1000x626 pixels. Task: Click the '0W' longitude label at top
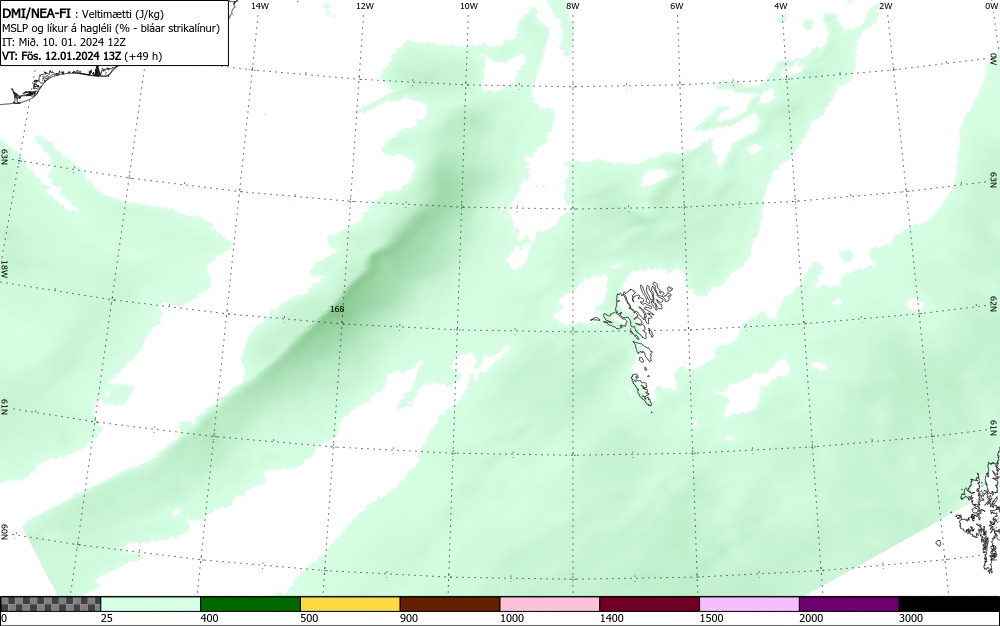point(991,6)
